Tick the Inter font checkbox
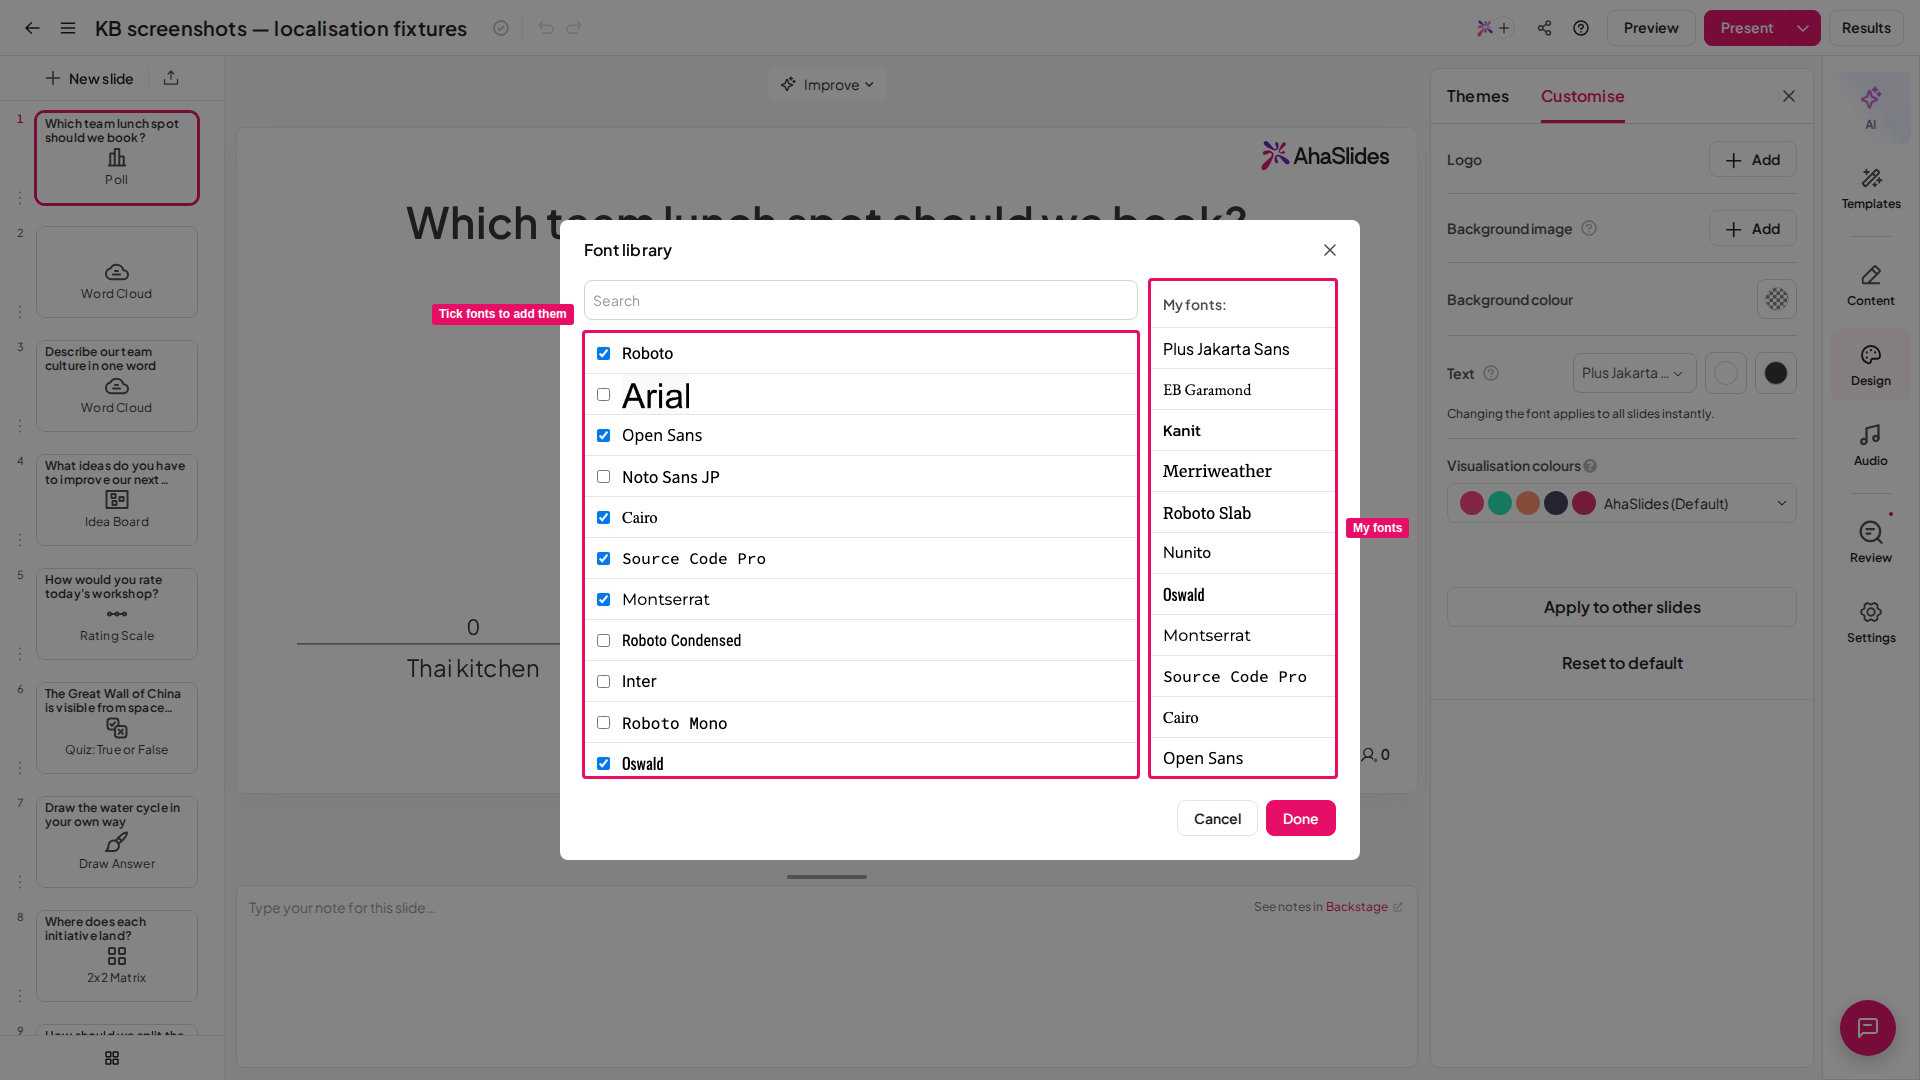This screenshot has width=1920, height=1080. [603, 682]
